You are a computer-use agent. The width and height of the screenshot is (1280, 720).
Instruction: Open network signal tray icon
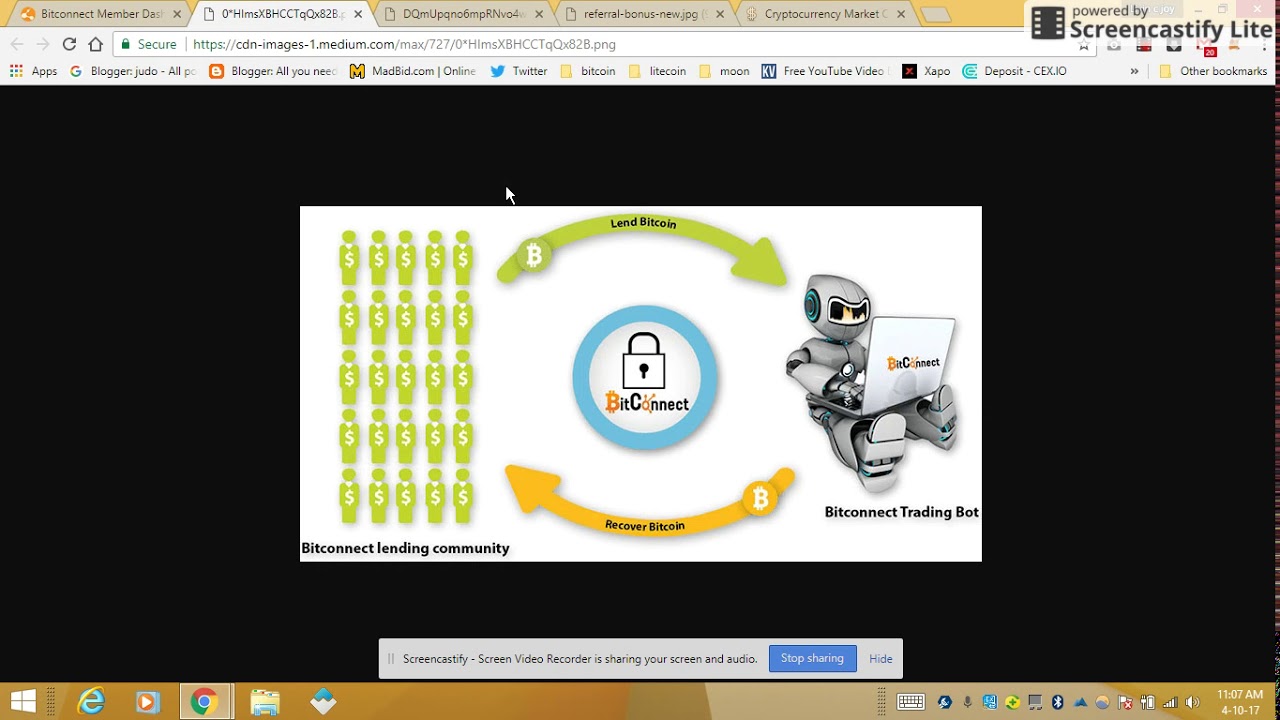coord(1169,702)
